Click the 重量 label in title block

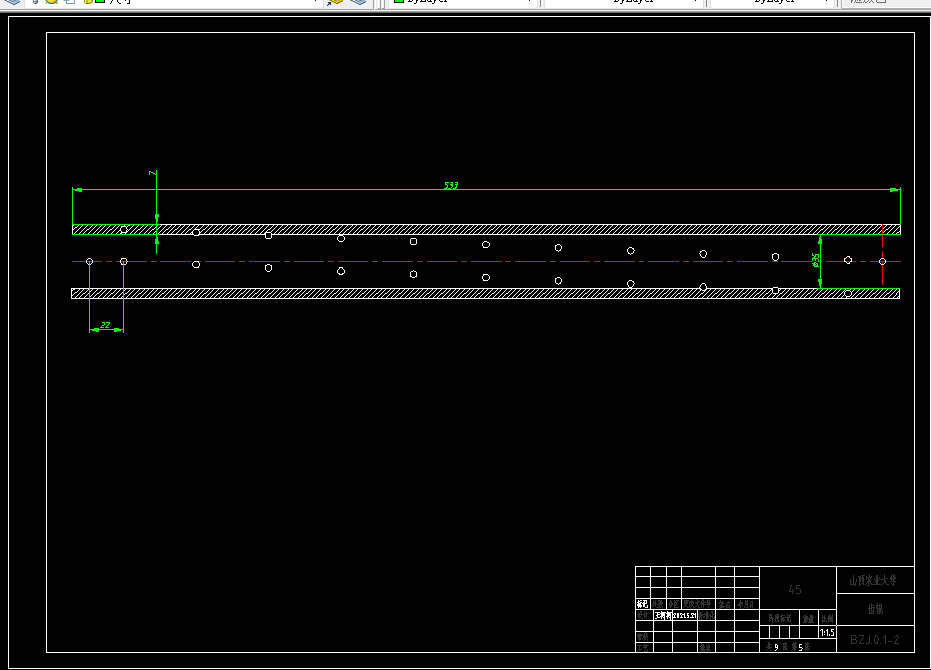tap(808, 618)
